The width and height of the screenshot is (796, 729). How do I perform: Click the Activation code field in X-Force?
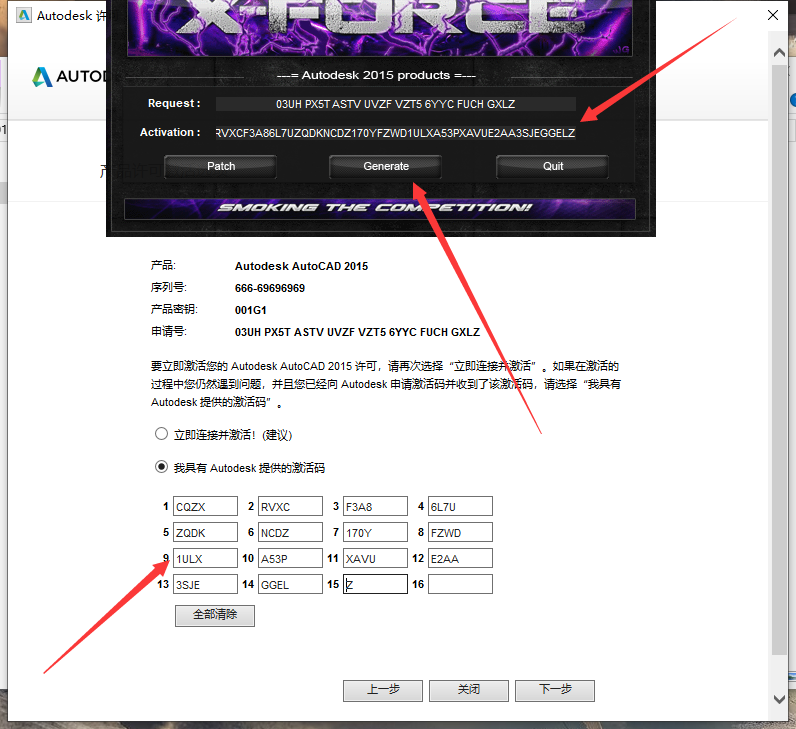[395, 133]
